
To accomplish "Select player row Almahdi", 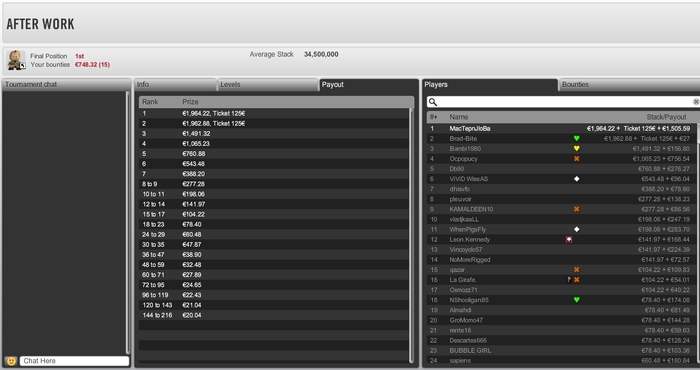I will tap(561, 310).
